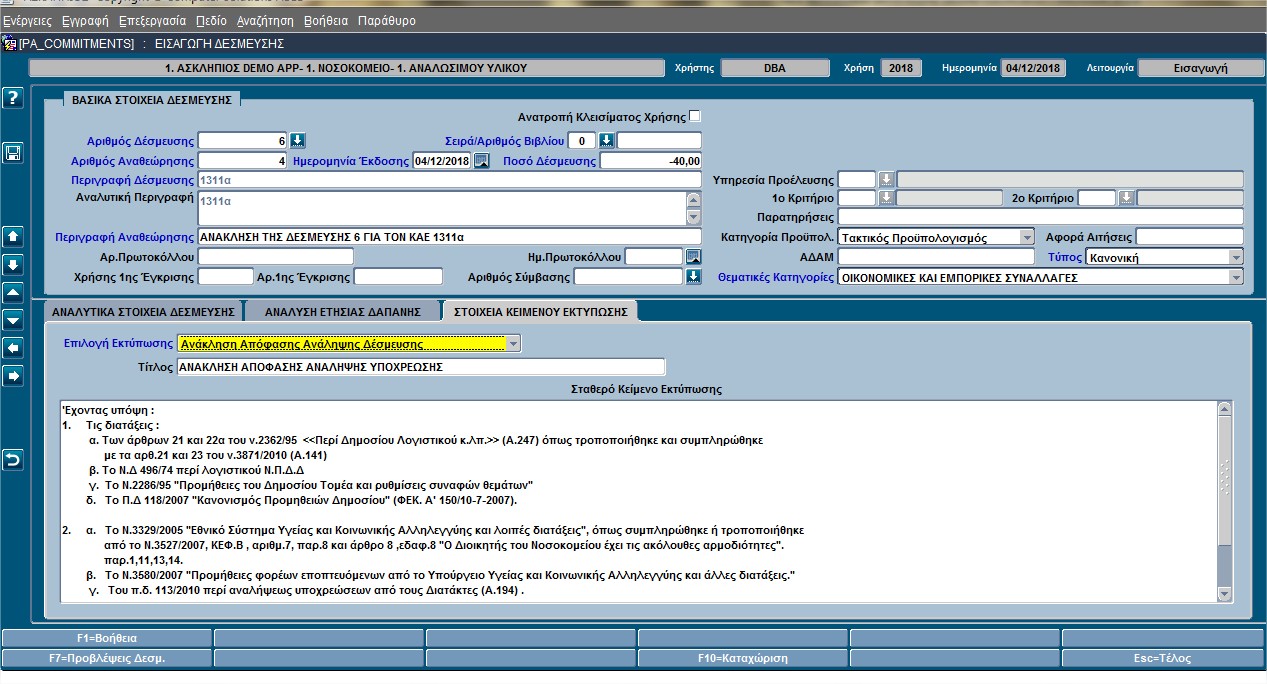Click the last-record down arrow icon
The height and width of the screenshot is (684, 1267).
(x=13, y=265)
